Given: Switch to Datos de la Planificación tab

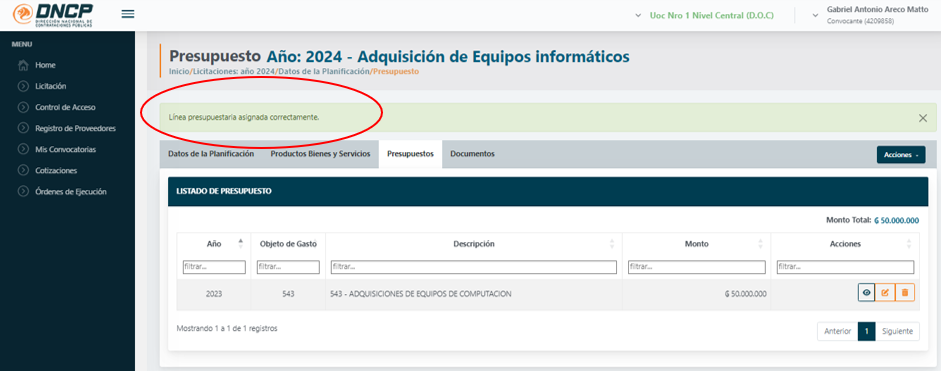Looking at the screenshot, I should (x=211, y=154).
